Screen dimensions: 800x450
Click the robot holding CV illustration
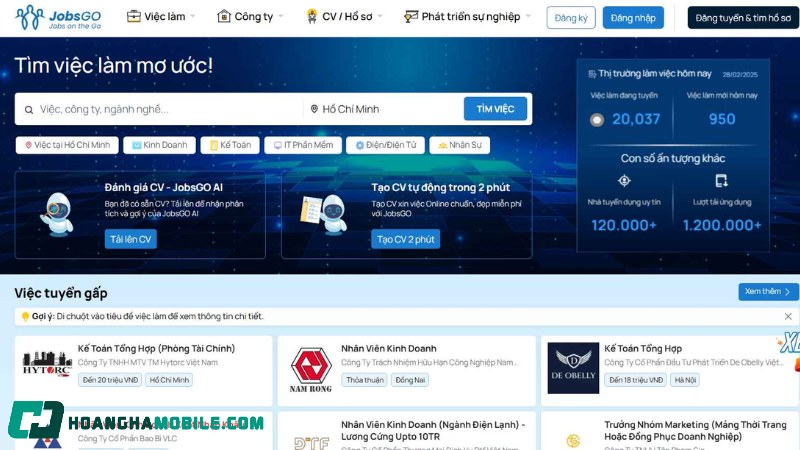pos(324,214)
